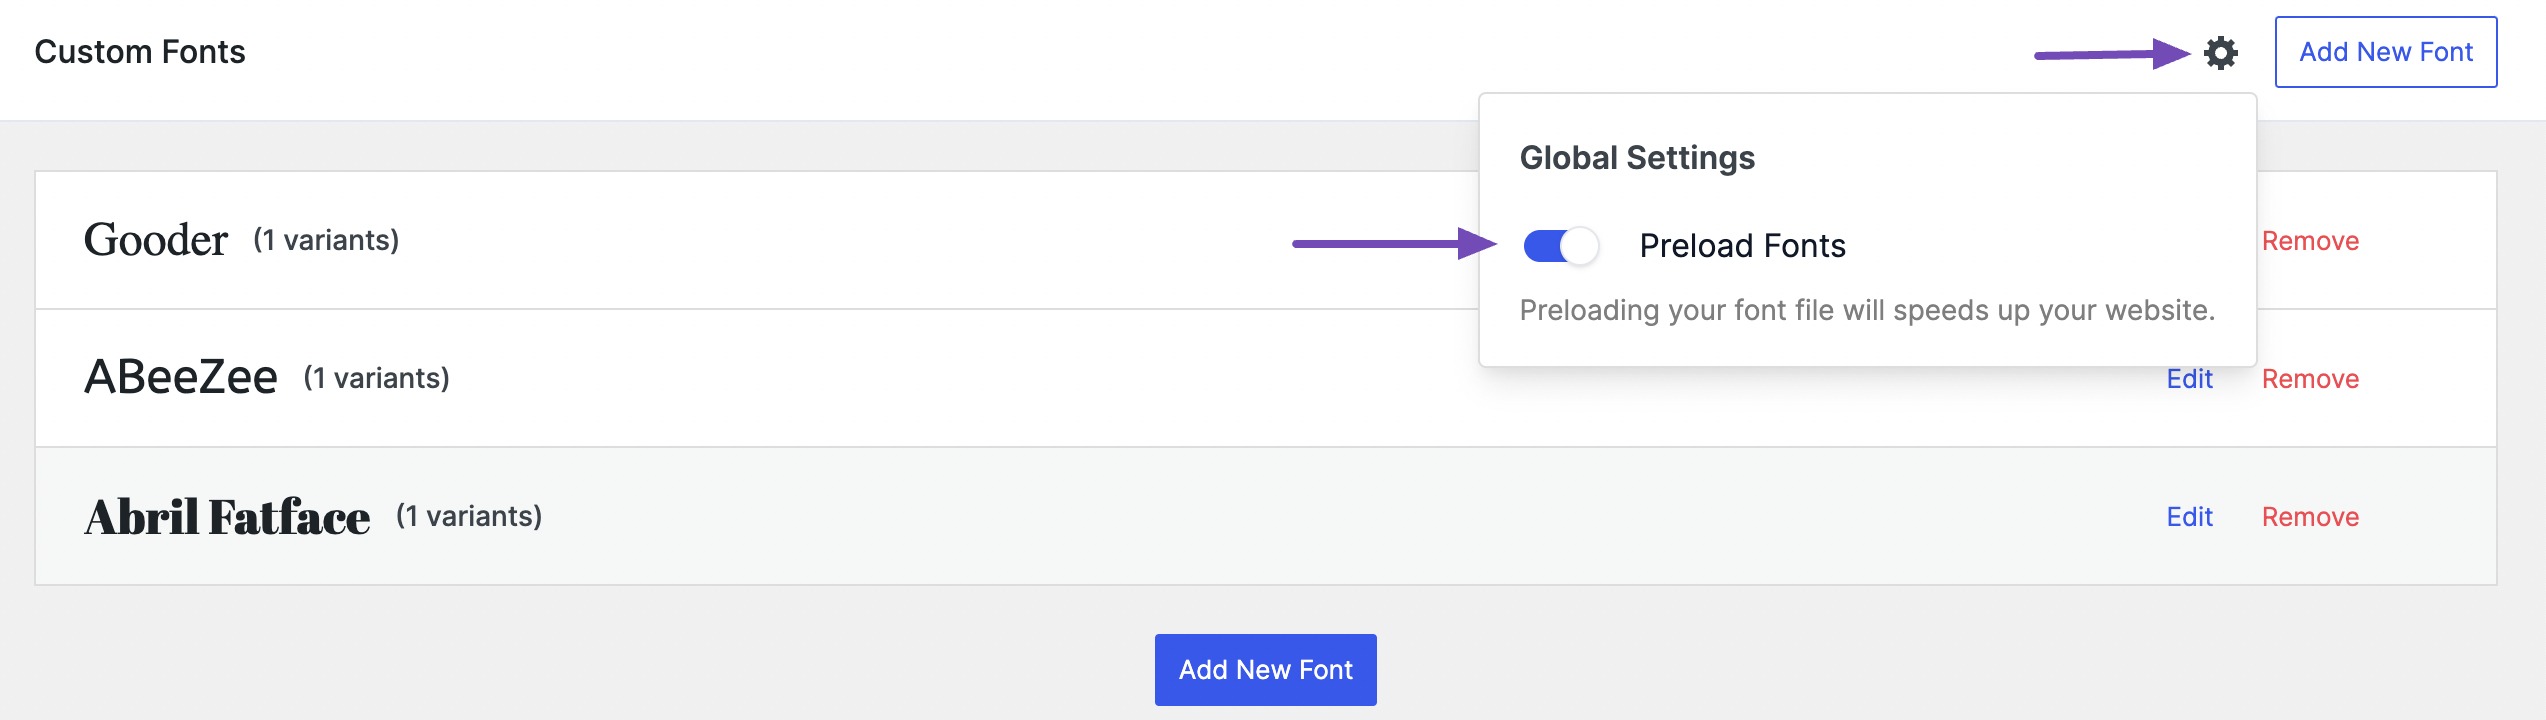Click the preloading description text
This screenshot has width=2546, height=720.
(1867, 311)
